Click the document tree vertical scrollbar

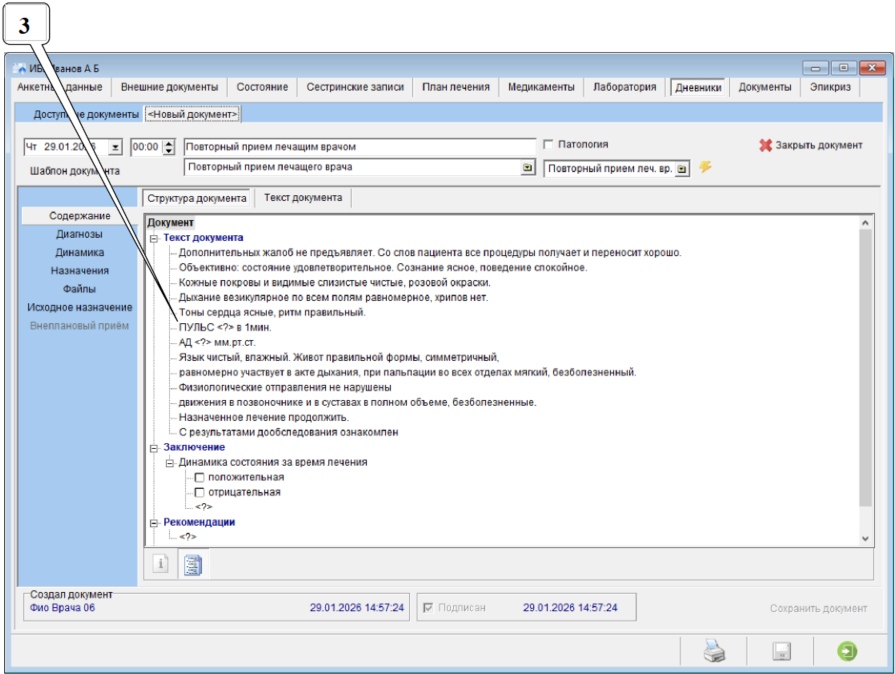[865, 380]
